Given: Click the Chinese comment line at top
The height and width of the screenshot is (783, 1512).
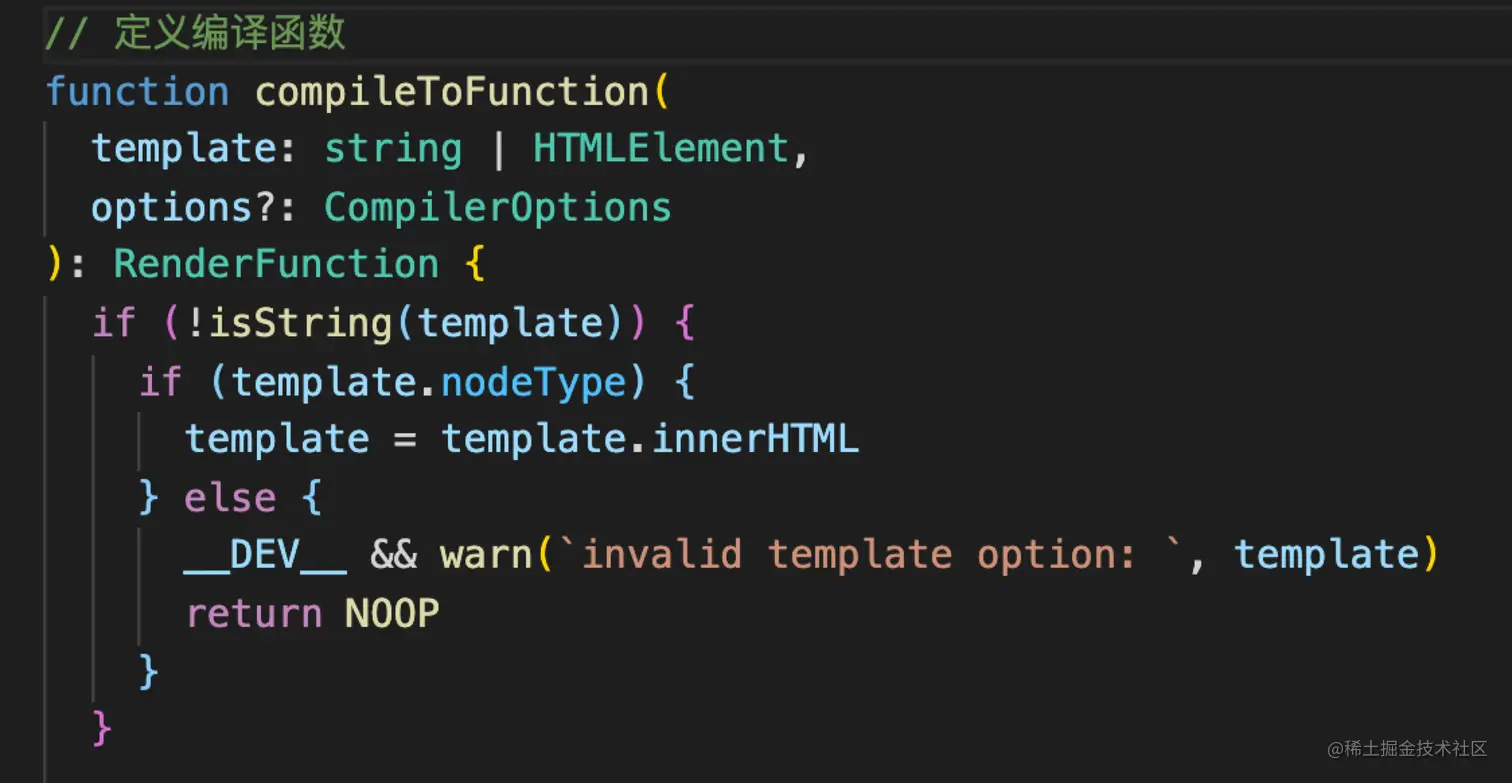Looking at the screenshot, I should point(195,33).
